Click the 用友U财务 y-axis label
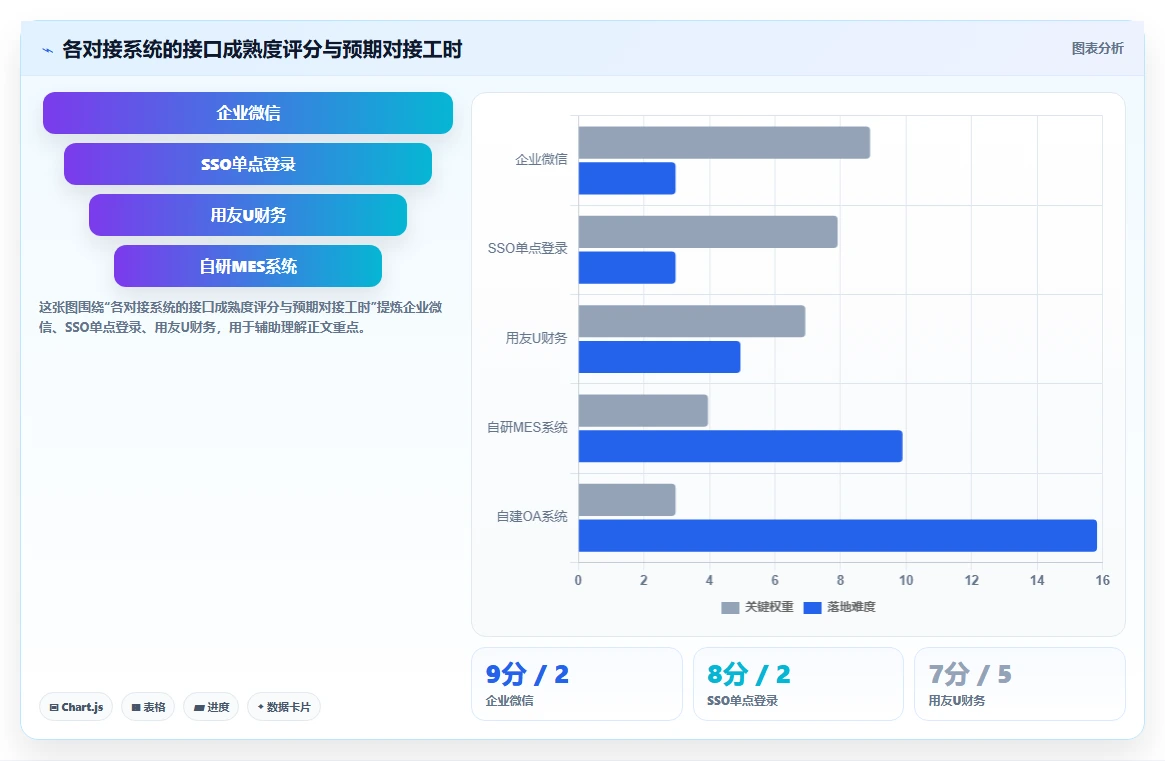This screenshot has width=1165, height=761. [536, 338]
